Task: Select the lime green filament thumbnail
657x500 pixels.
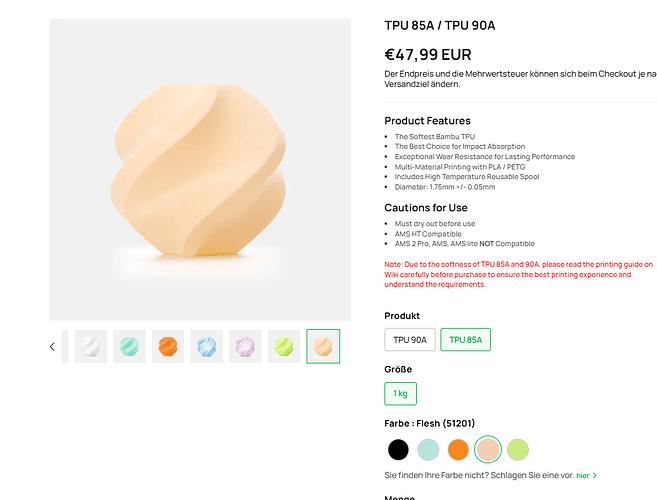Action: 284,346
